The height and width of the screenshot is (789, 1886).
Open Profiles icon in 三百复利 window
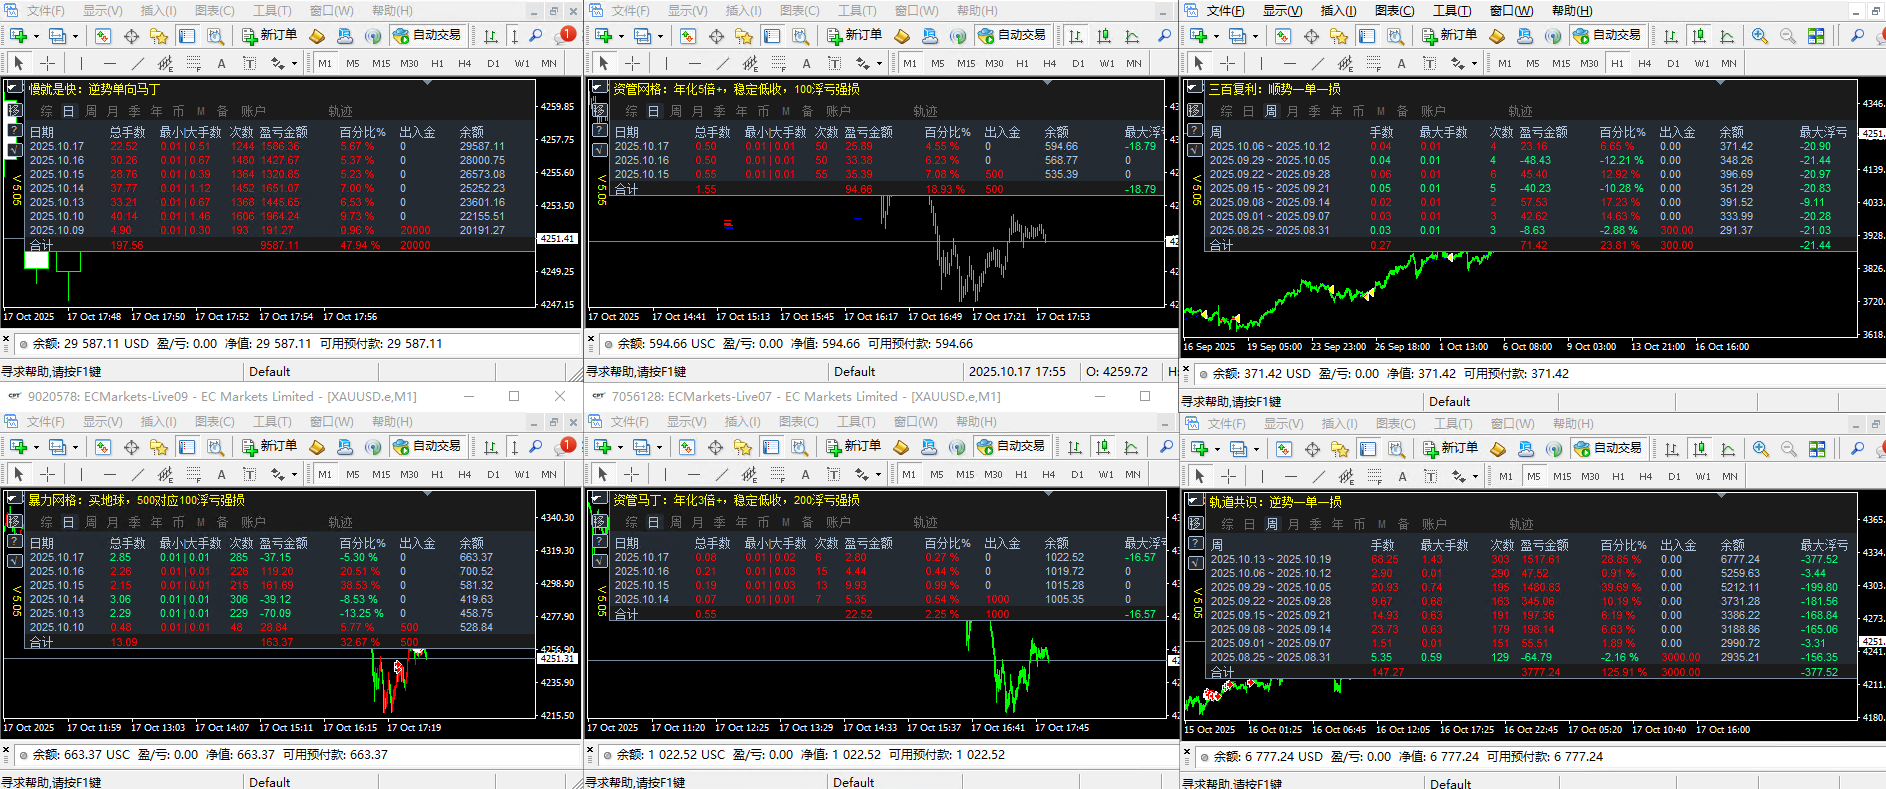pos(1237,36)
